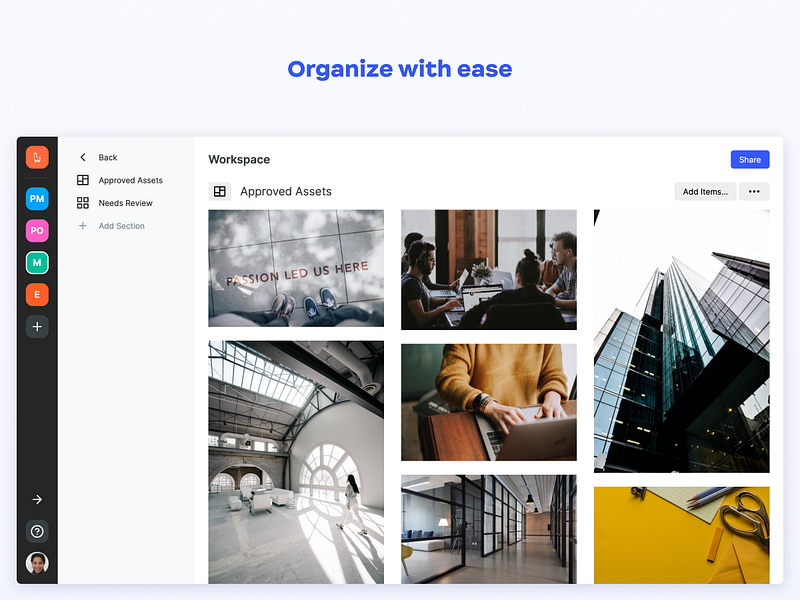The height and width of the screenshot is (600, 800).
Task: Switch to the PO workspace avatar
Action: coord(37,231)
